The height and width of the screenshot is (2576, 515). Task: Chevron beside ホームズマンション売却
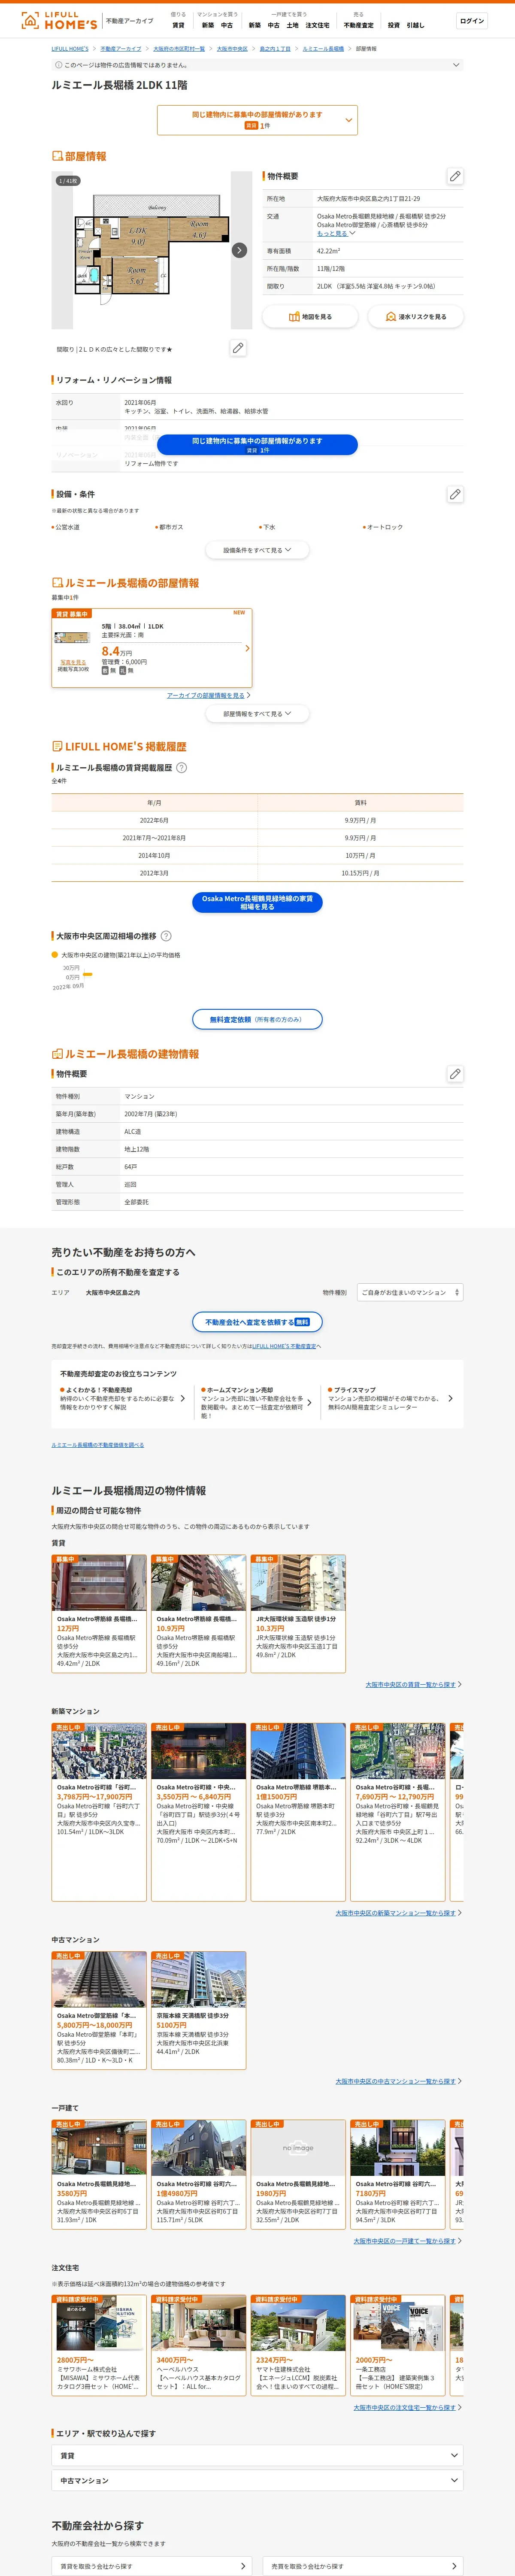coord(309,1403)
